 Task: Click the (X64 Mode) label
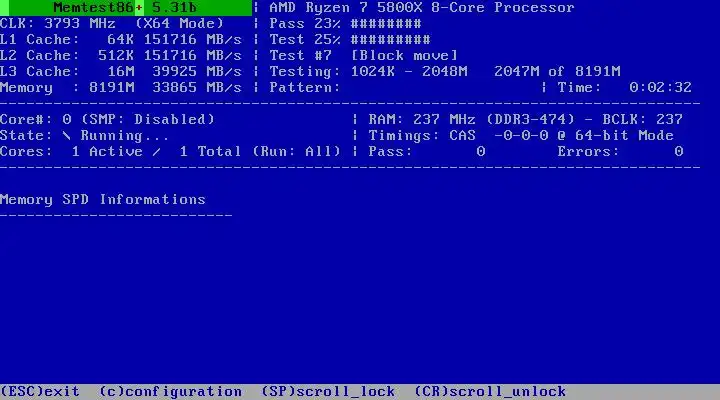coord(180,23)
